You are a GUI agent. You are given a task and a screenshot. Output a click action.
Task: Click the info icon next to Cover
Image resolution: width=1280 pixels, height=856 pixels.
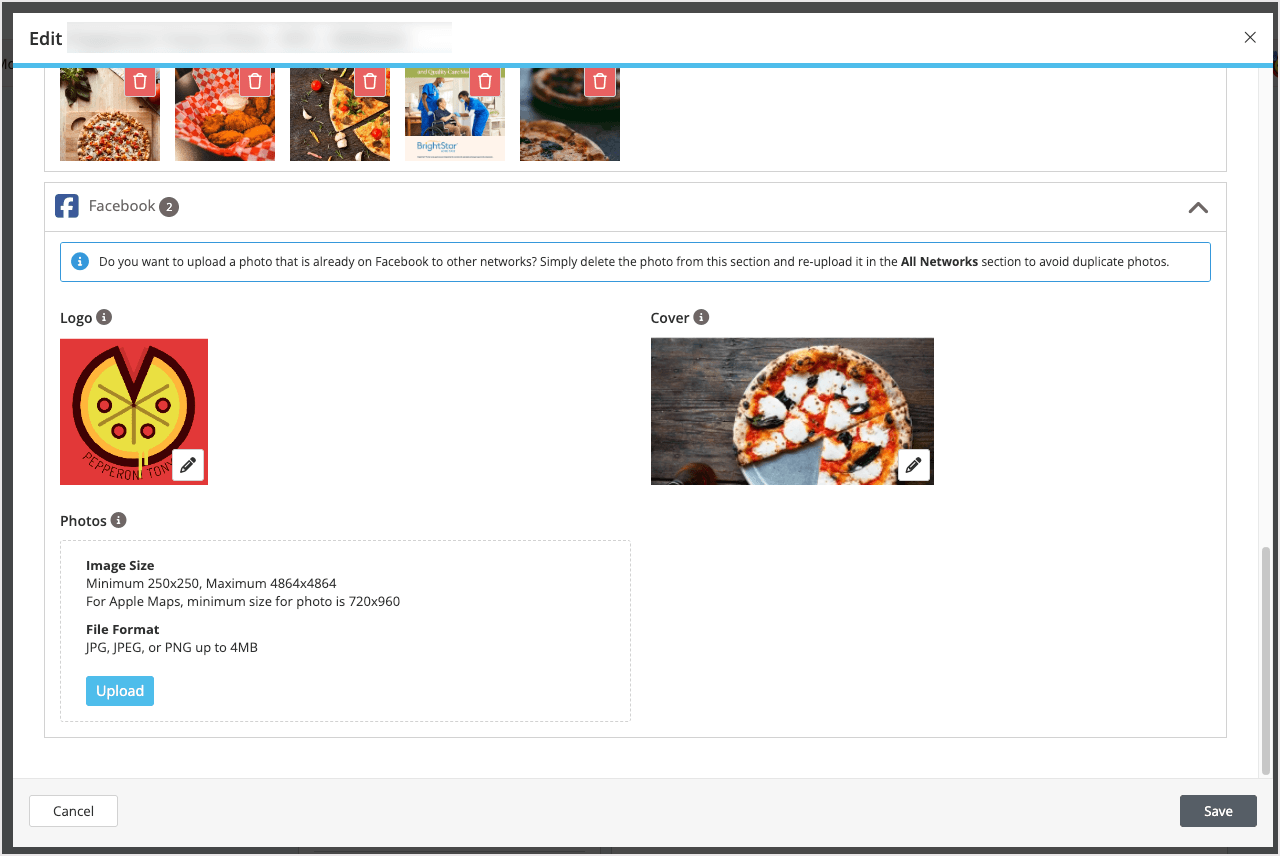pos(702,316)
